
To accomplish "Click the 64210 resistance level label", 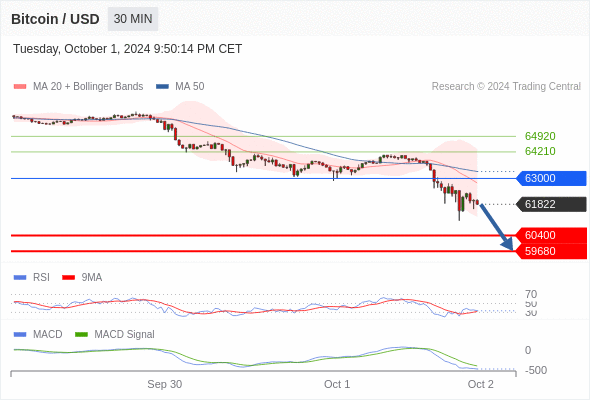I will click(540, 151).
